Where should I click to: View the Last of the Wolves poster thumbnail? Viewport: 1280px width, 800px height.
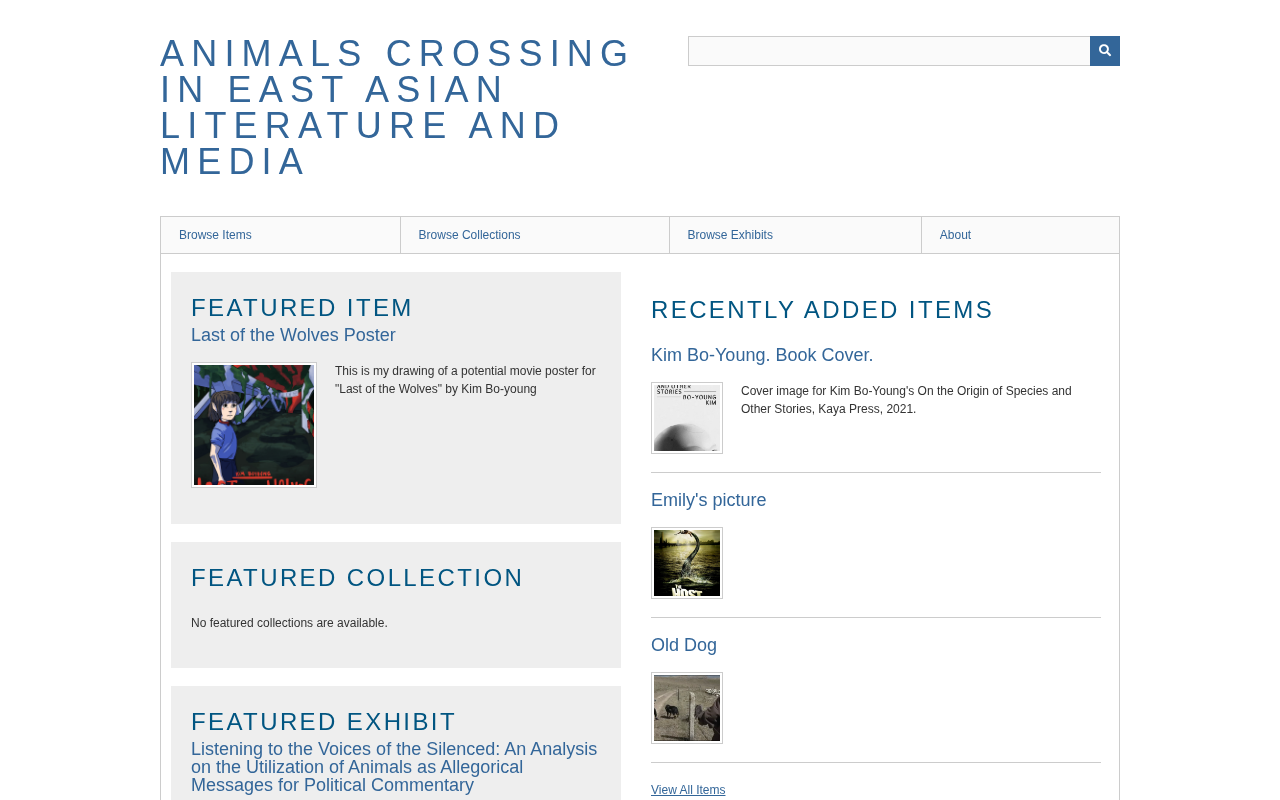click(x=254, y=425)
